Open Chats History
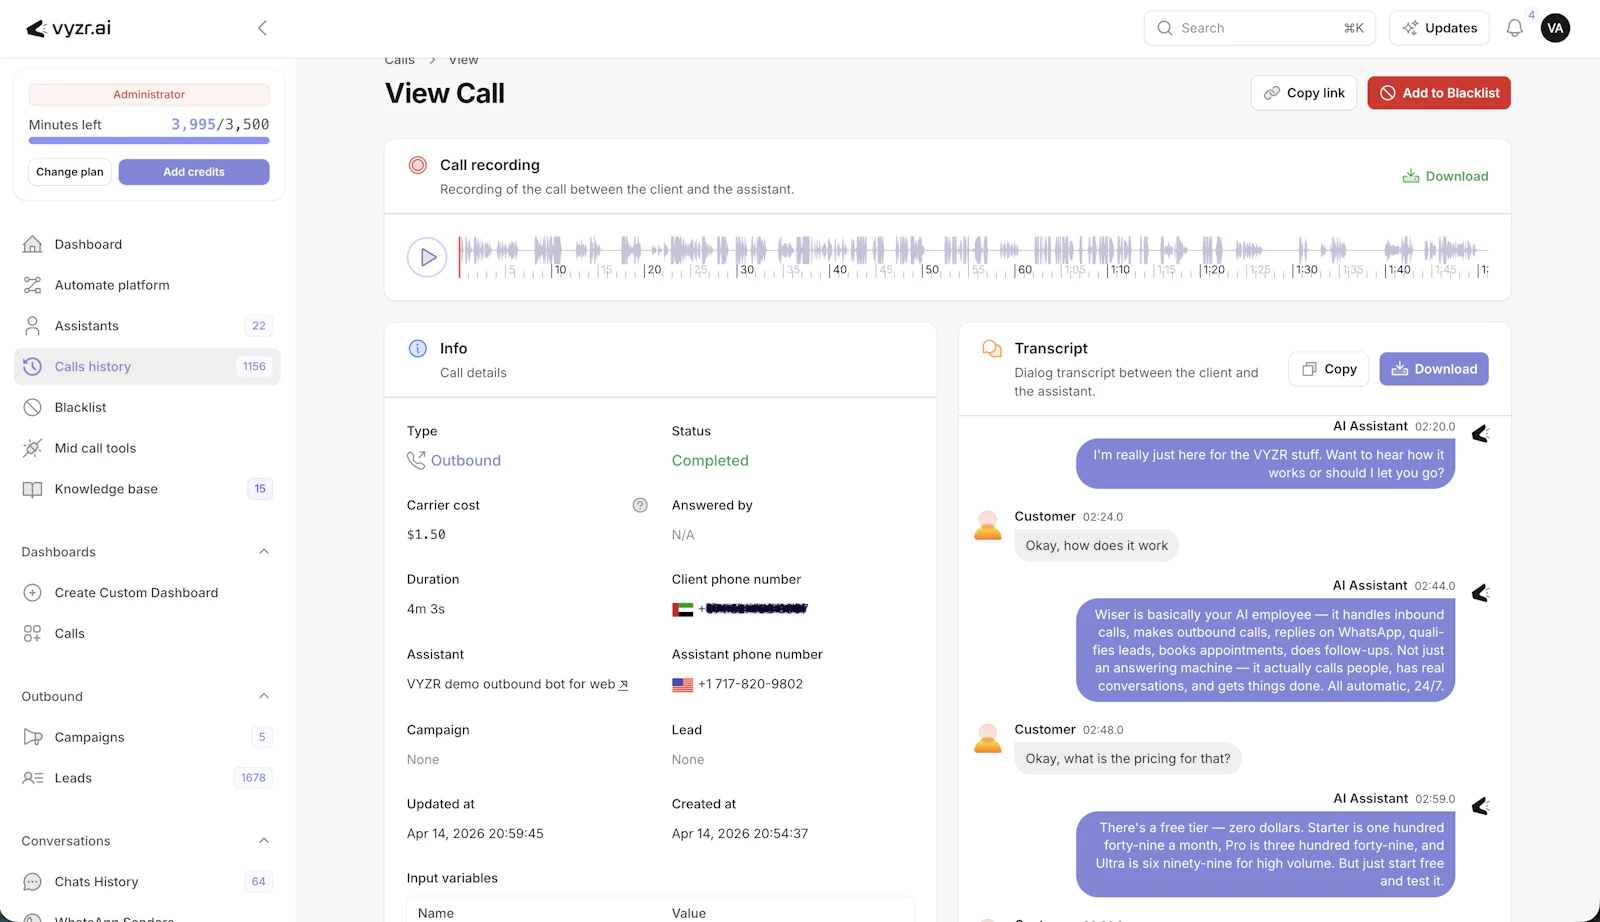The width and height of the screenshot is (1600, 922). point(147,882)
